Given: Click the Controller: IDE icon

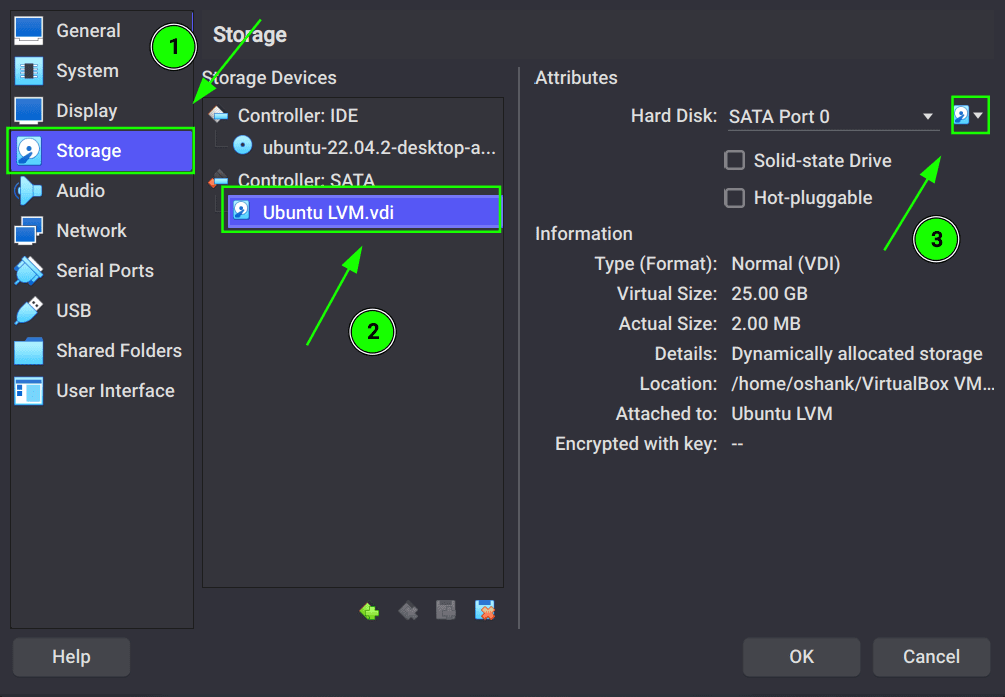Looking at the screenshot, I should coord(218,116).
